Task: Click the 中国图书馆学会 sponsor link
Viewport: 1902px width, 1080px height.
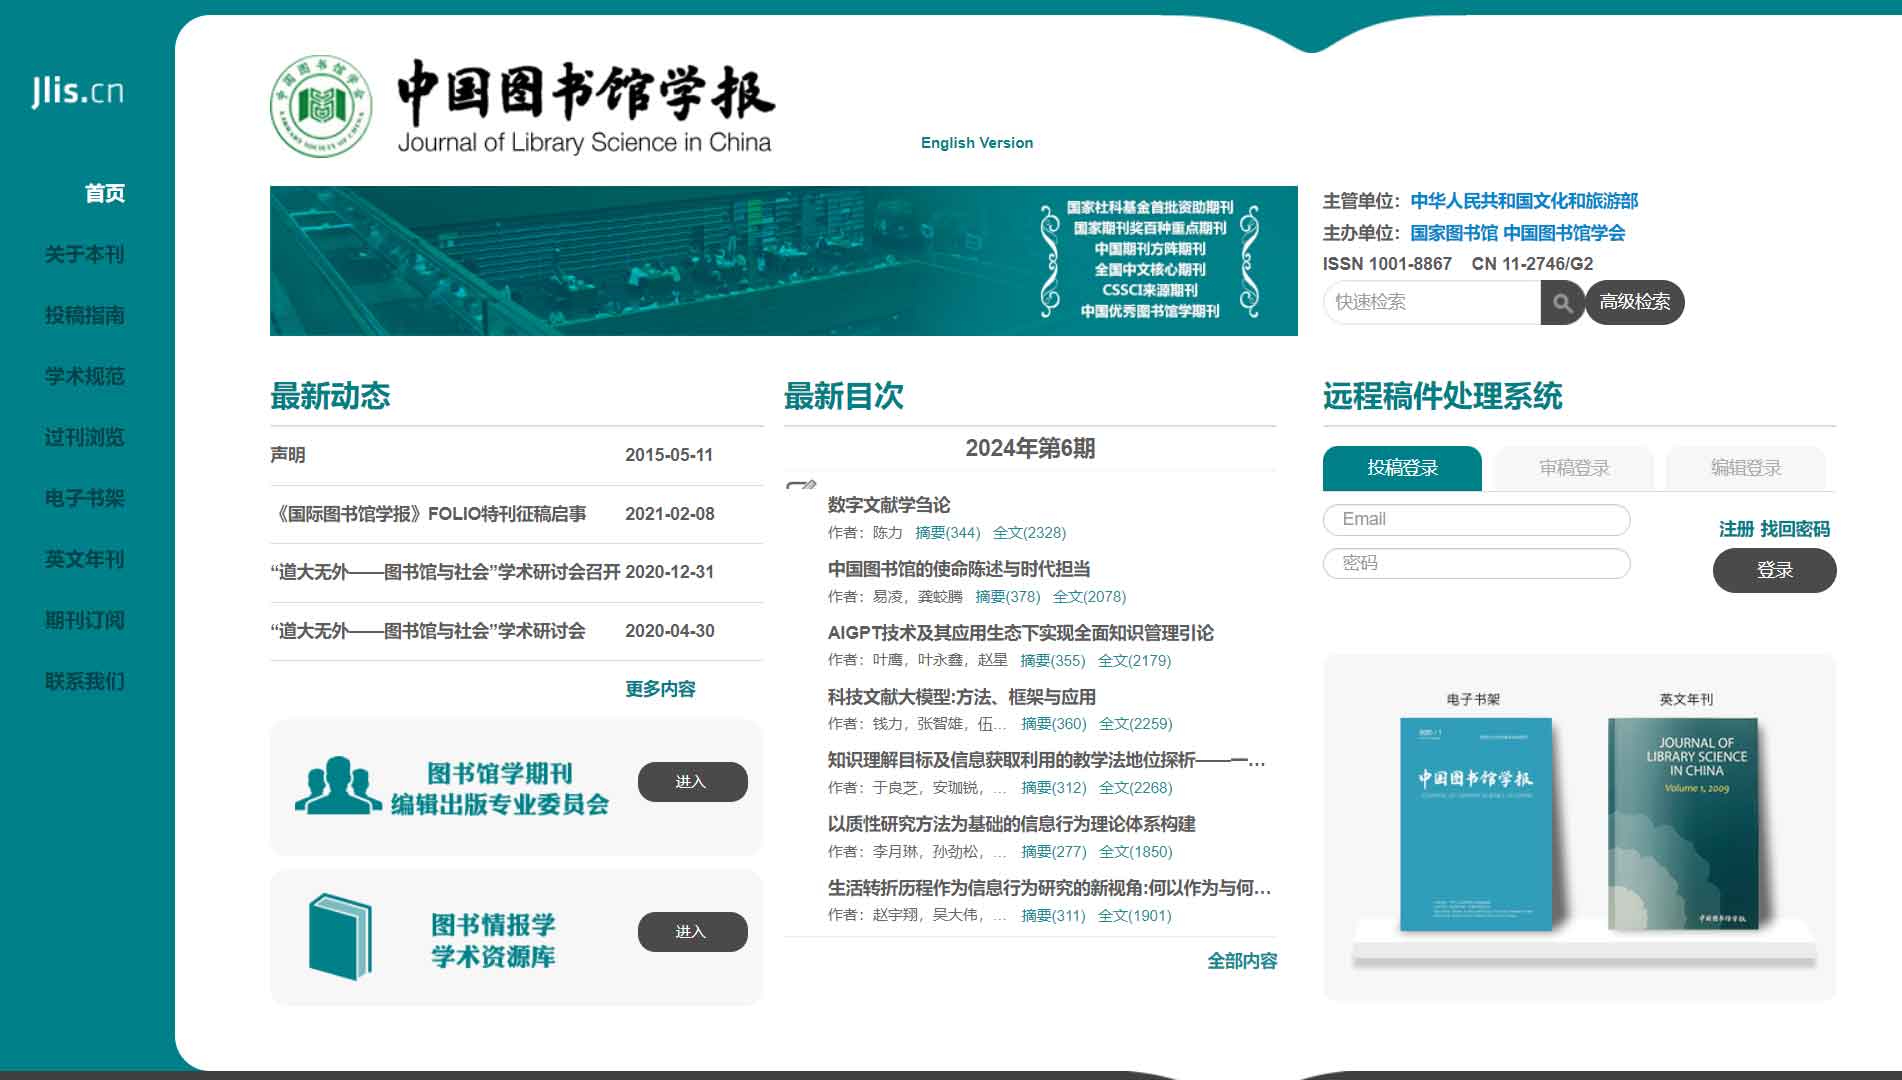Action: [1564, 233]
